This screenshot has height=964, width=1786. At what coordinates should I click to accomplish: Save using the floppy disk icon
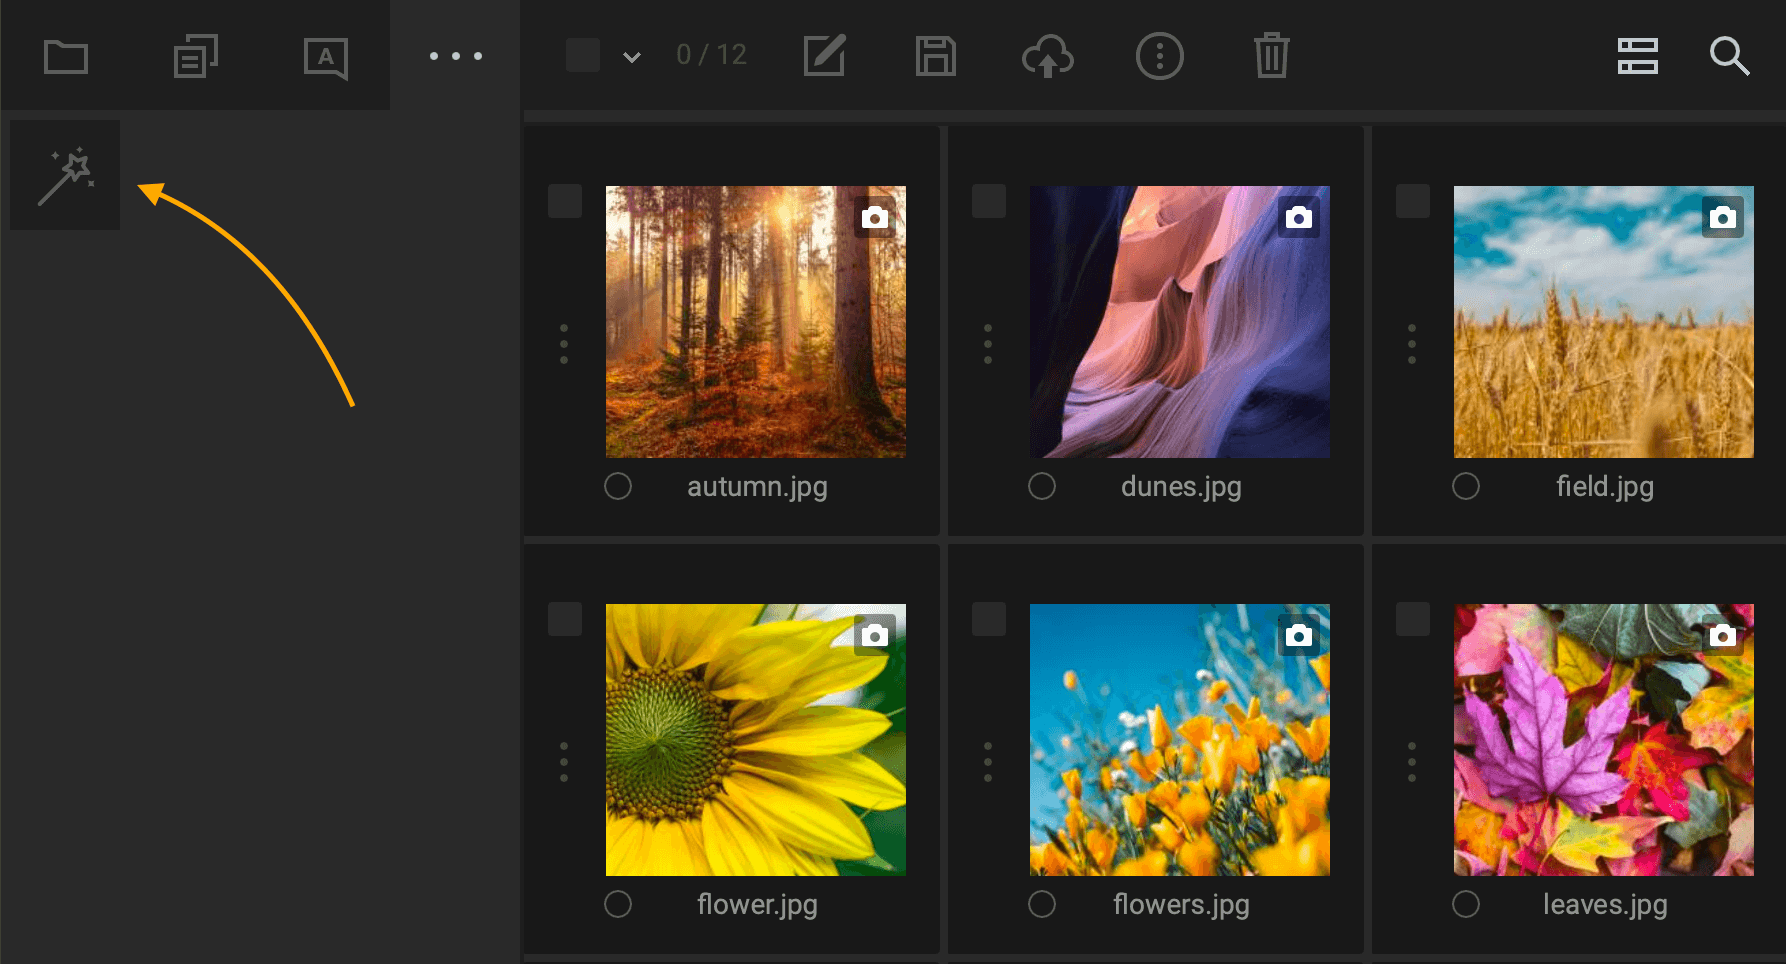point(936,55)
